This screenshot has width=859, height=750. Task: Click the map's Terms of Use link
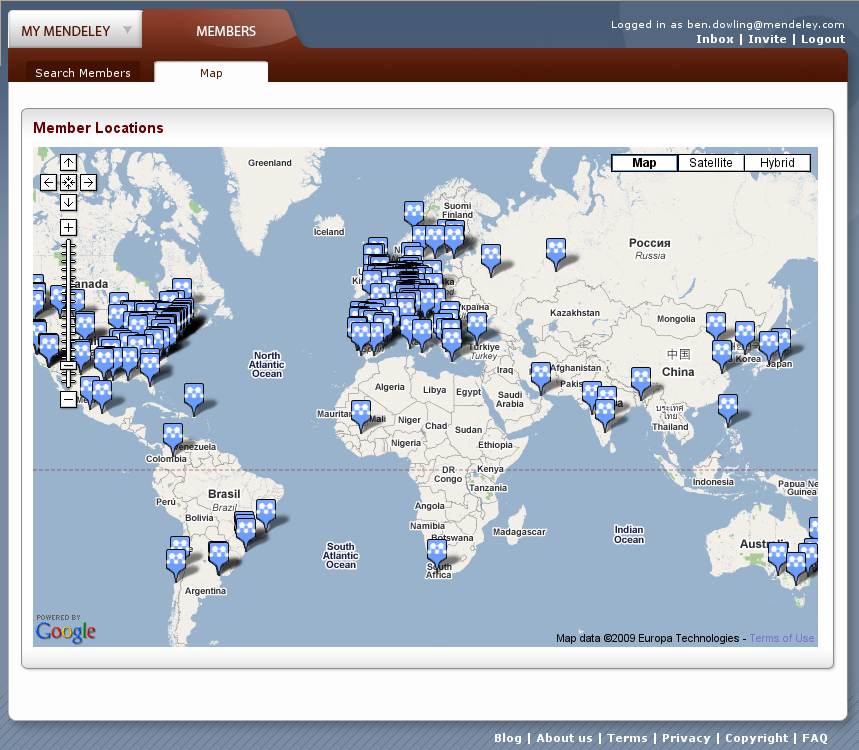782,638
